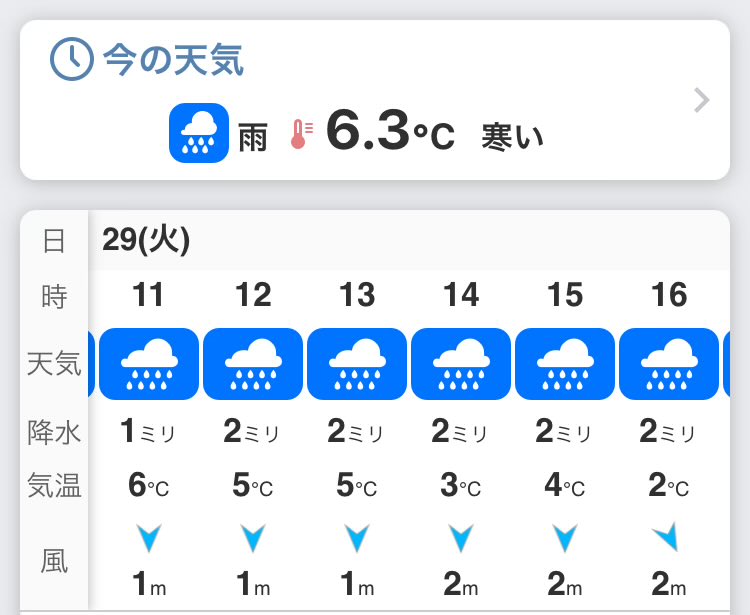Click the current rain weather icon

(199, 133)
